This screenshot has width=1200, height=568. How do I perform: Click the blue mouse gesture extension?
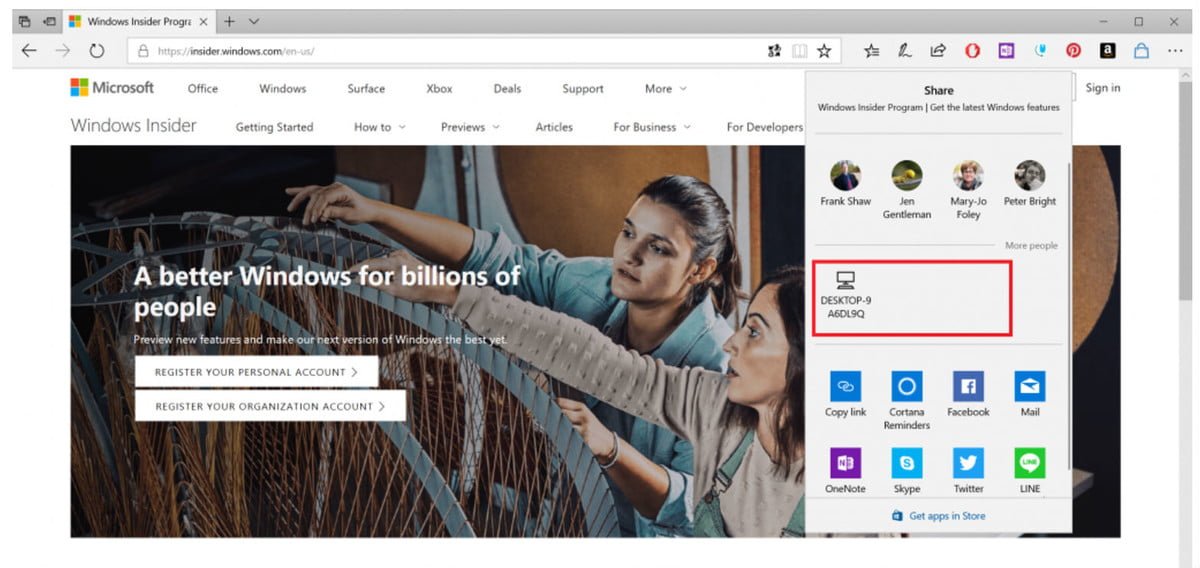click(x=1040, y=50)
